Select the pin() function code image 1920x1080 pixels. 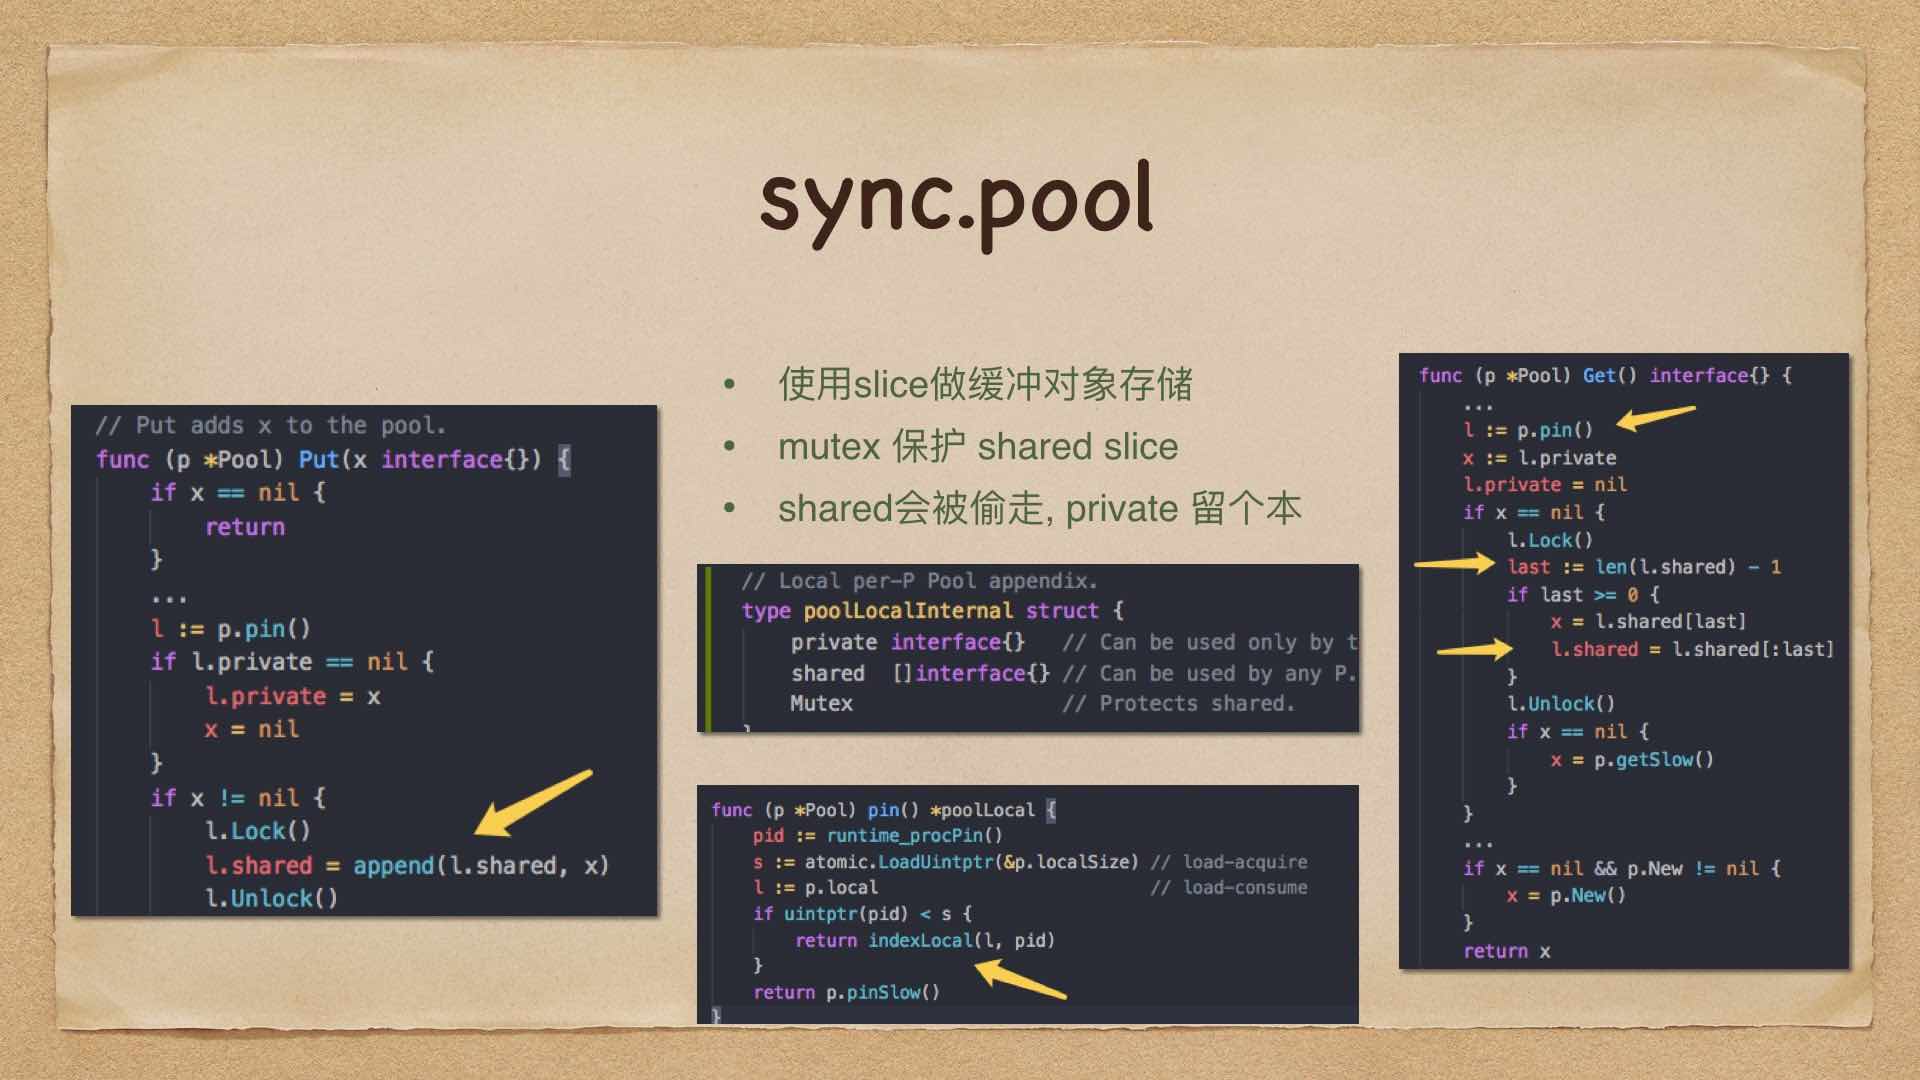1028,904
